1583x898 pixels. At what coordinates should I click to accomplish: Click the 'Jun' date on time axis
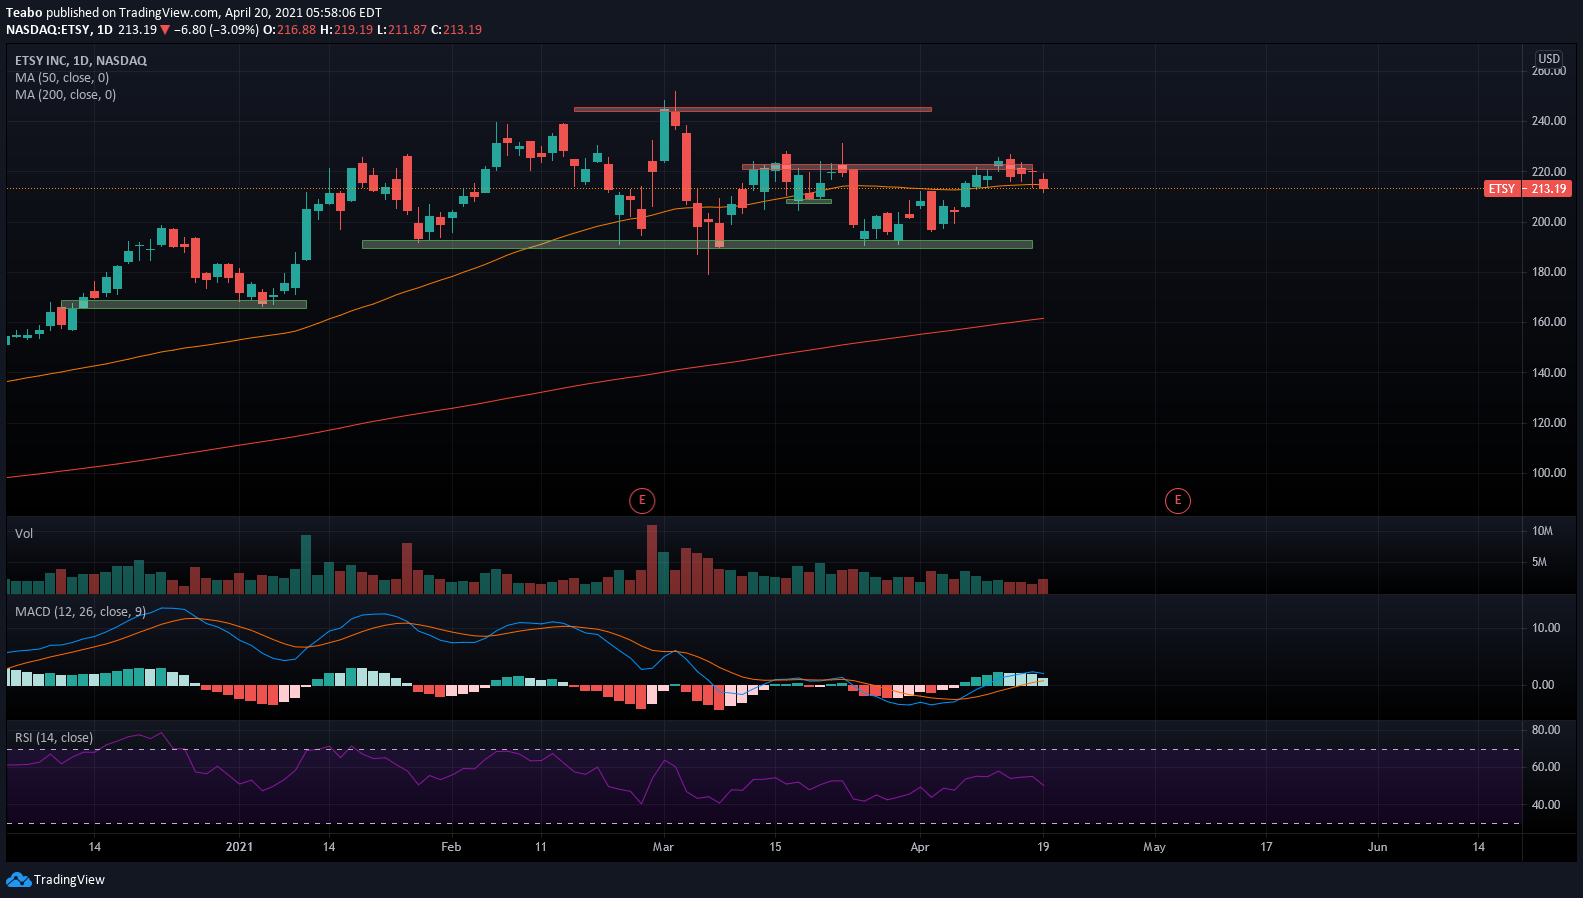(1378, 847)
